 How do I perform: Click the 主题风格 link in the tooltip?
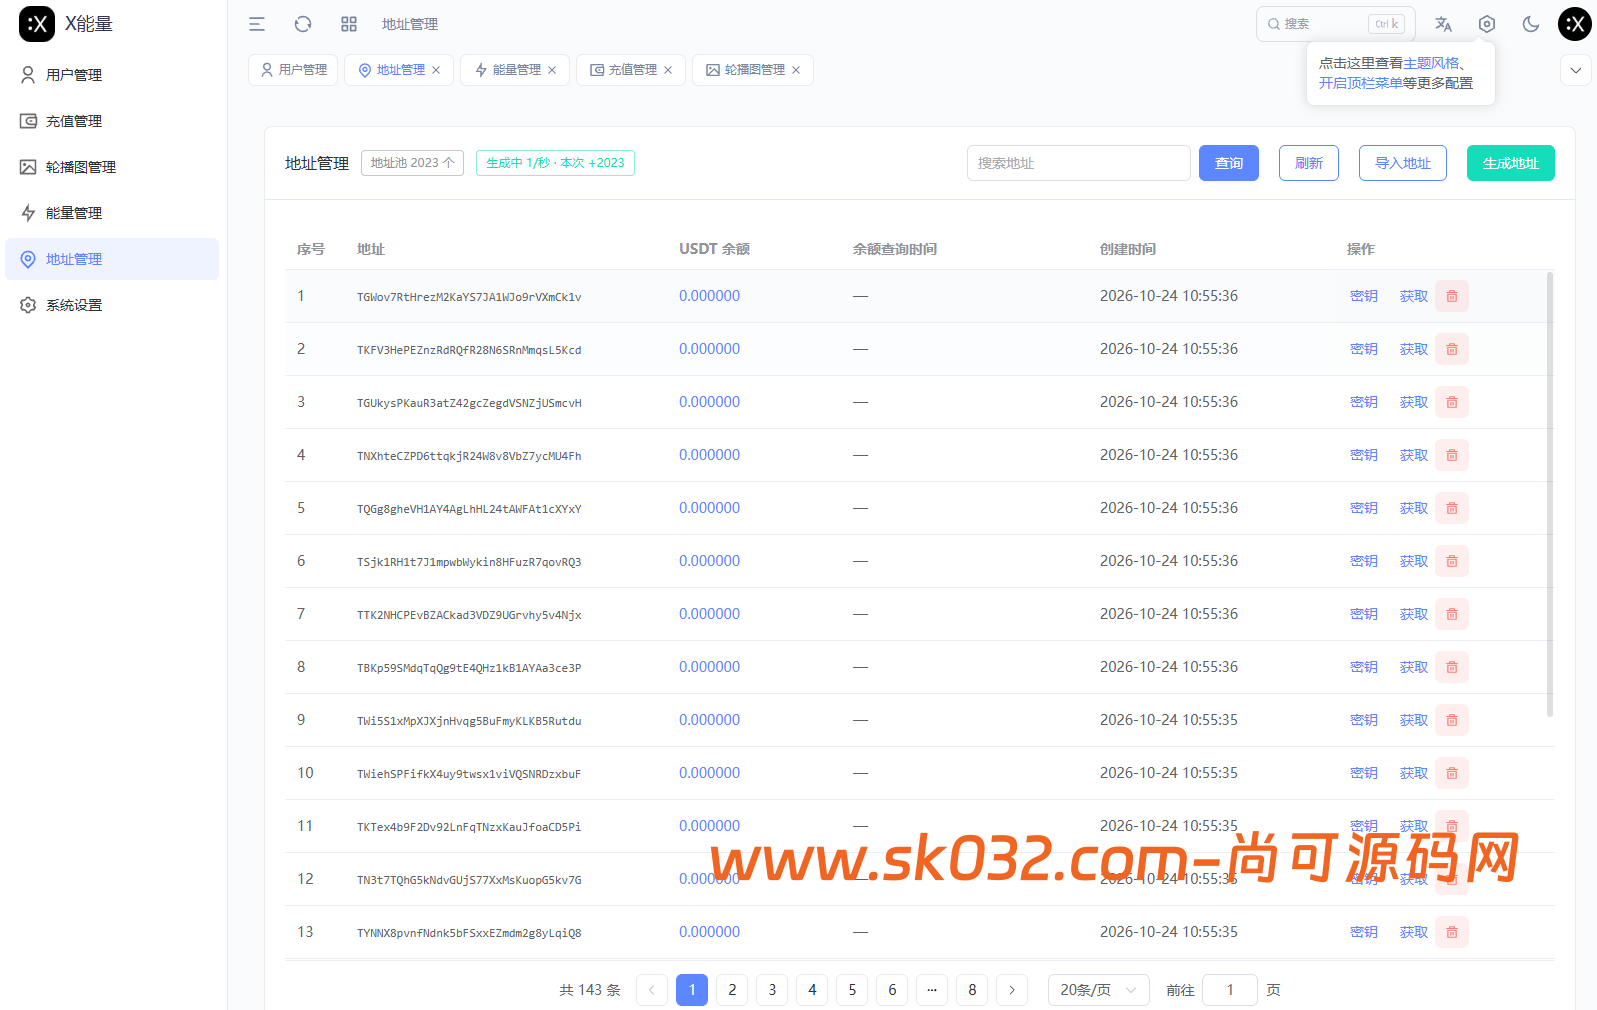pyautogui.click(x=1431, y=63)
